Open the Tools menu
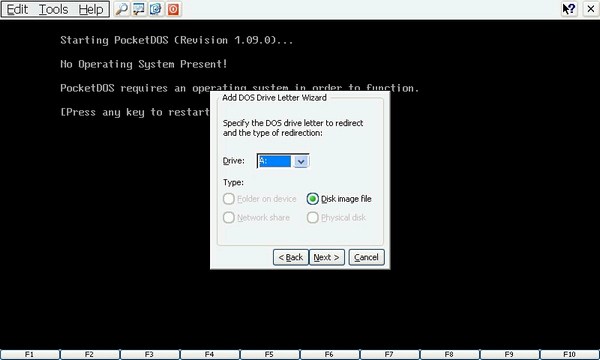This screenshot has height=360, width=600. click(54, 9)
